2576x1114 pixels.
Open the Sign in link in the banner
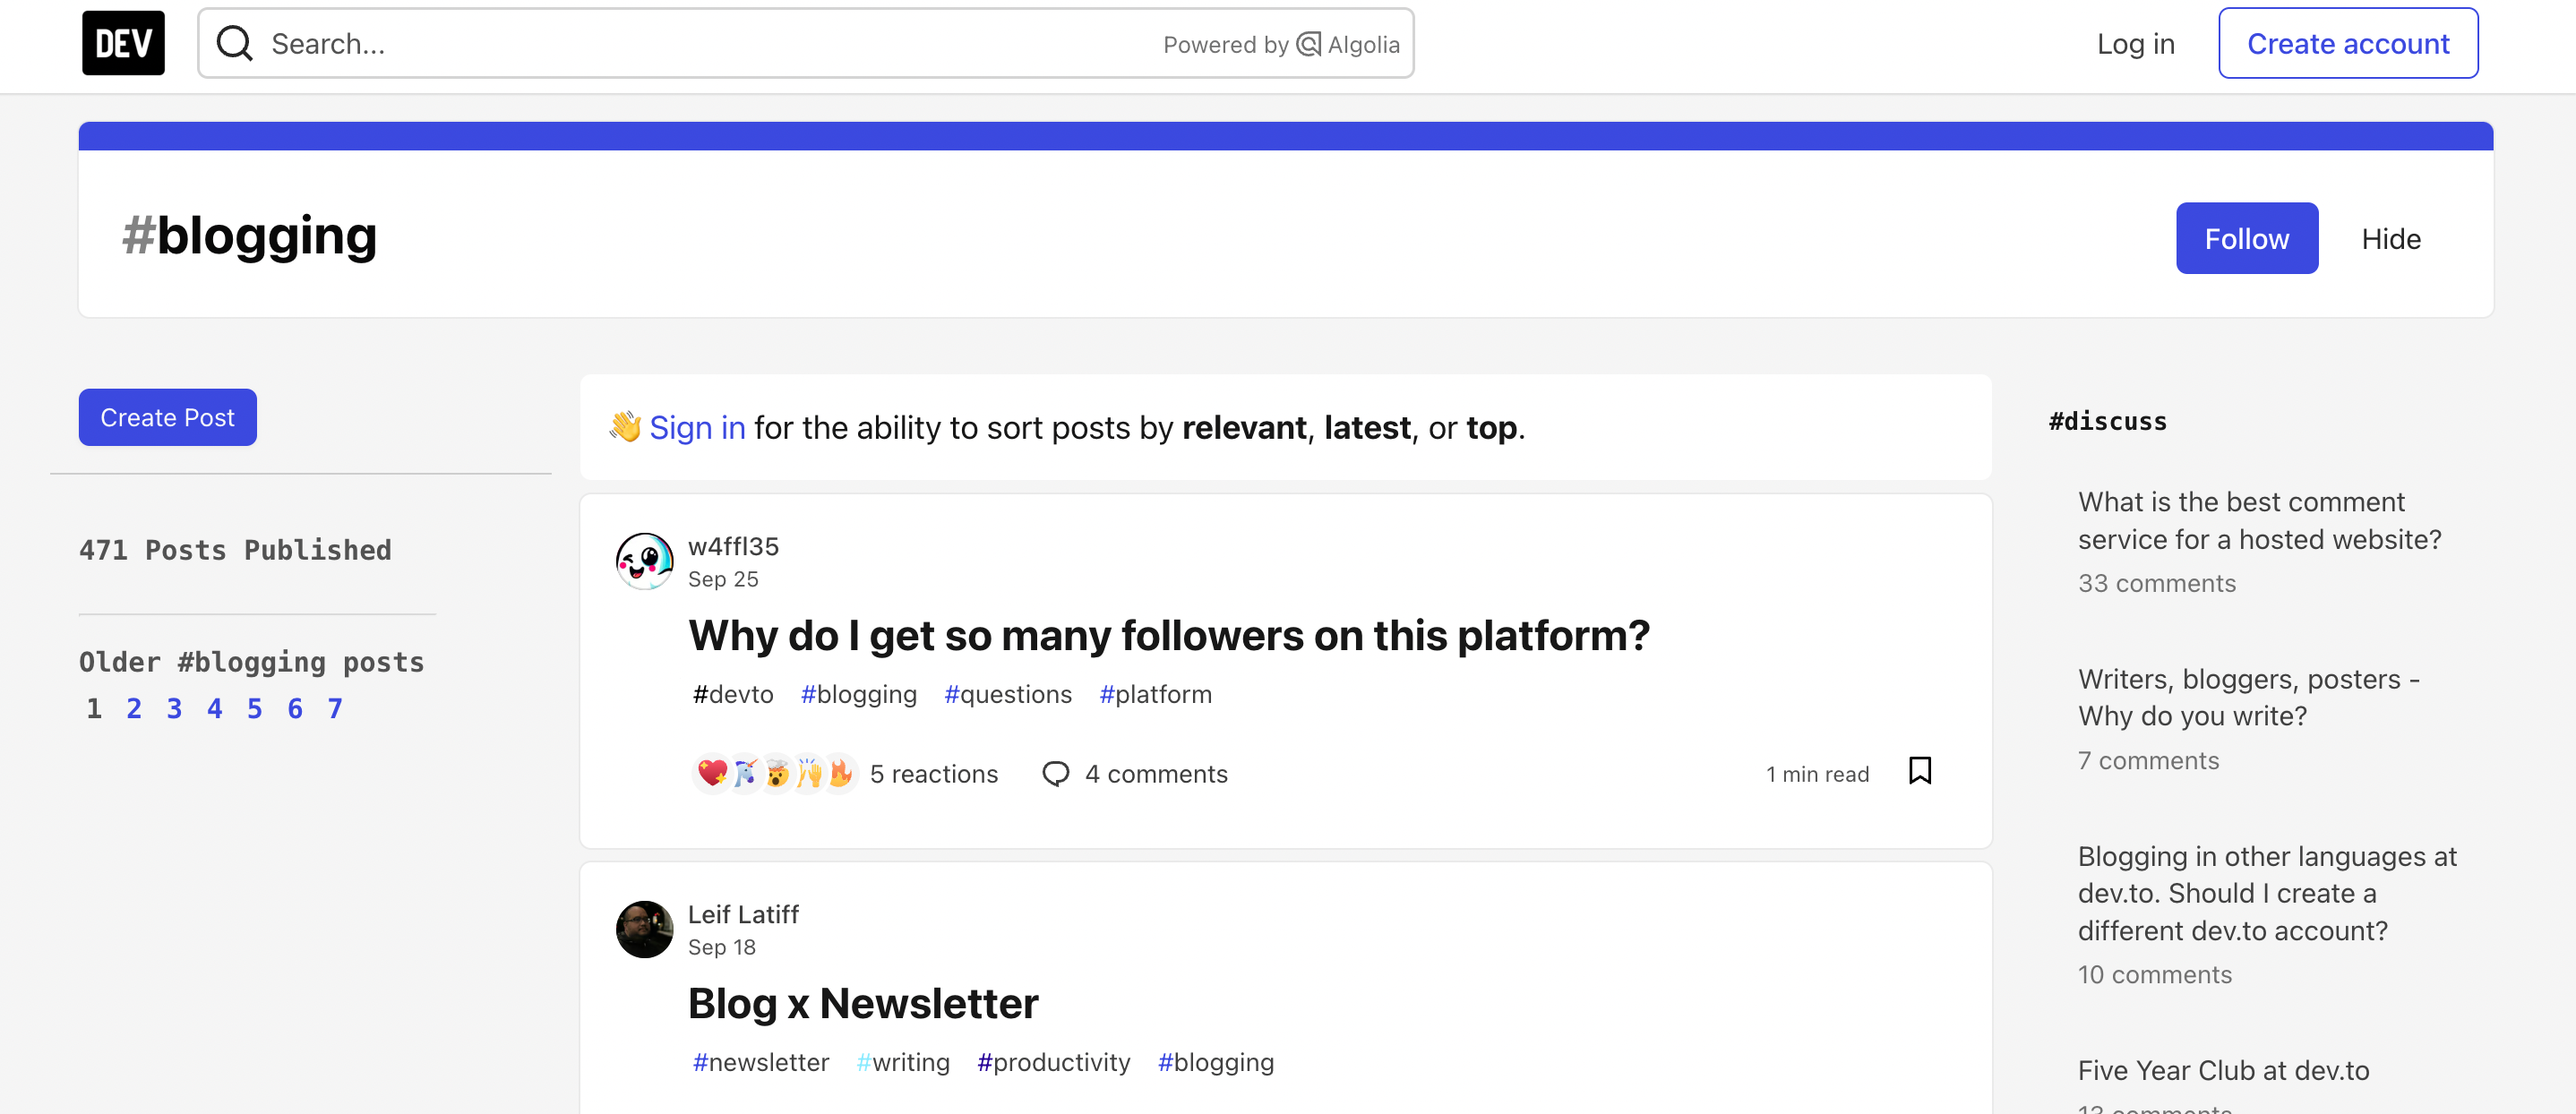(697, 427)
